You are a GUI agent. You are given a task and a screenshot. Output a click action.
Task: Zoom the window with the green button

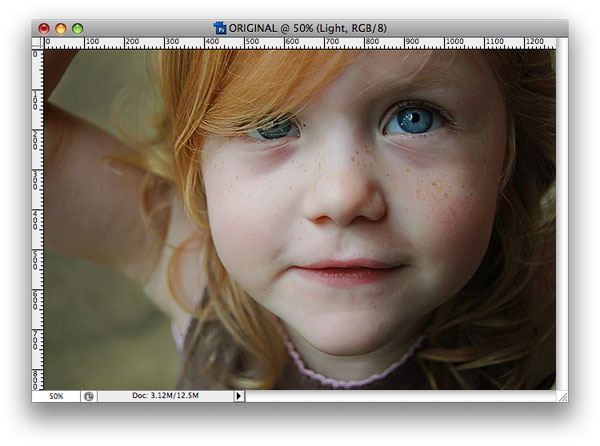(78, 28)
